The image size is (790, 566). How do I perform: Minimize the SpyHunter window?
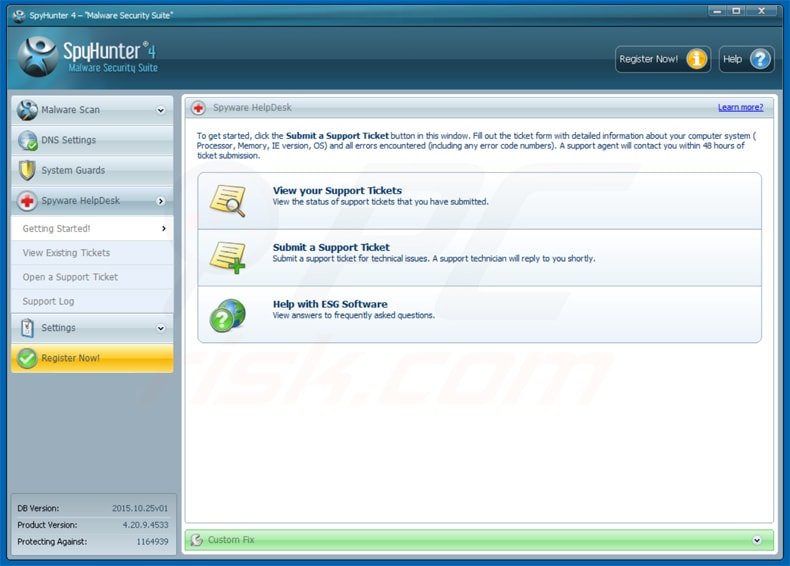point(716,11)
